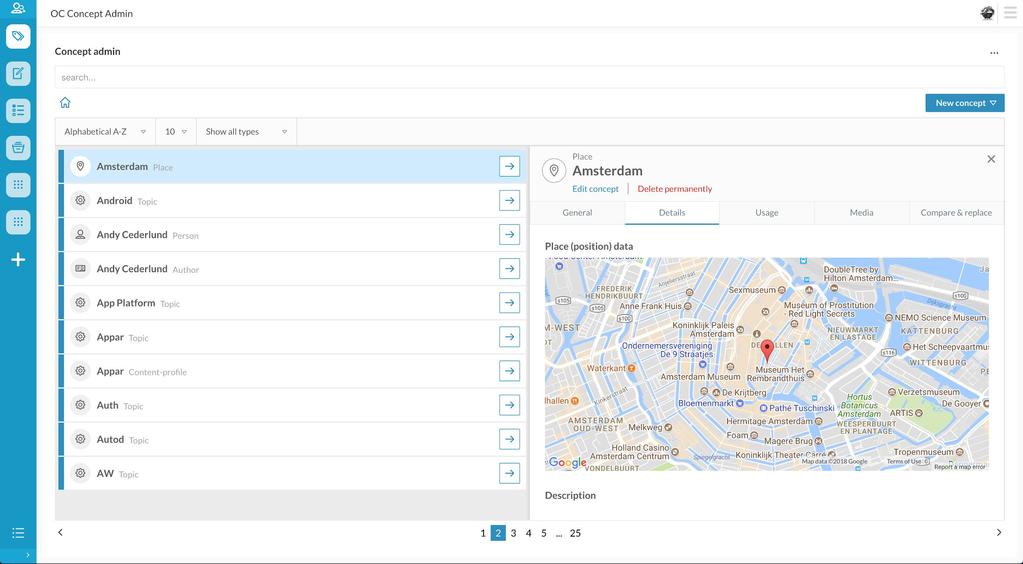Click the users icon at sidebar top
The width and height of the screenshot is (1023, 564).
(18, 8)
